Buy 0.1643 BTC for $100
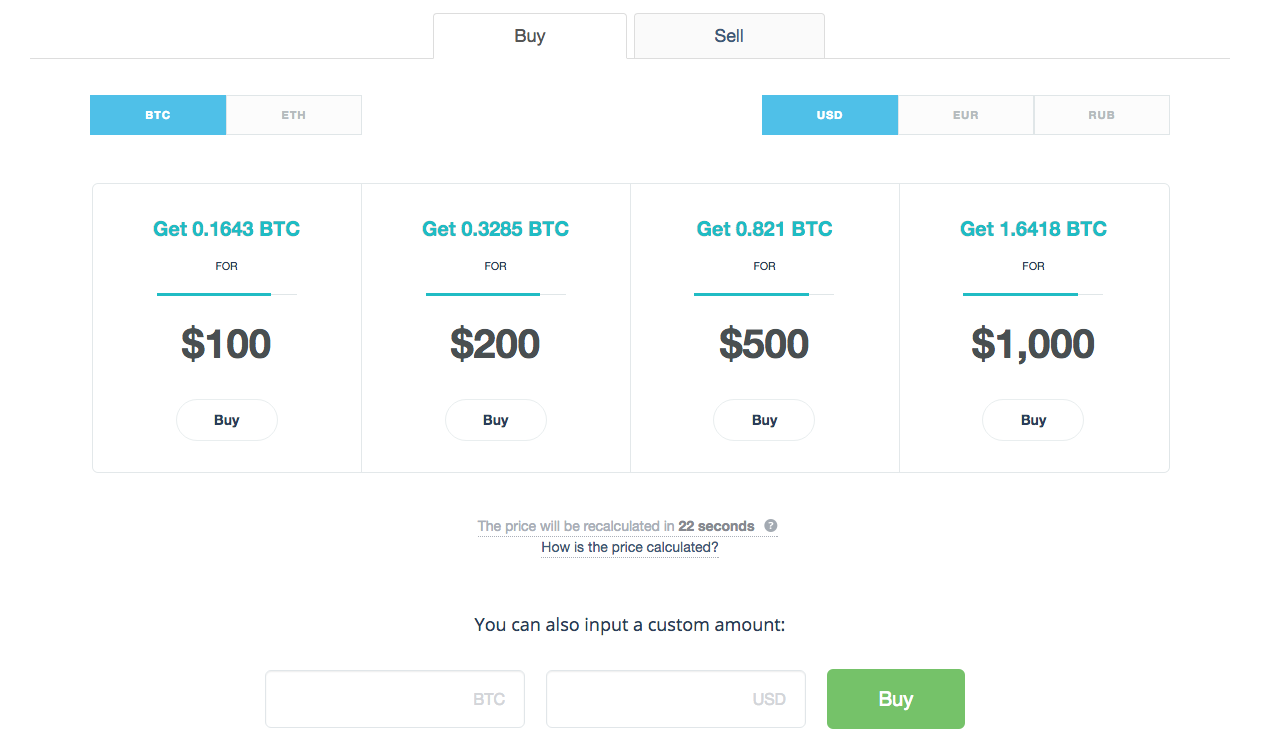Image resolution: width=1266 pixels, height=742 pixels. coord(227,420)
